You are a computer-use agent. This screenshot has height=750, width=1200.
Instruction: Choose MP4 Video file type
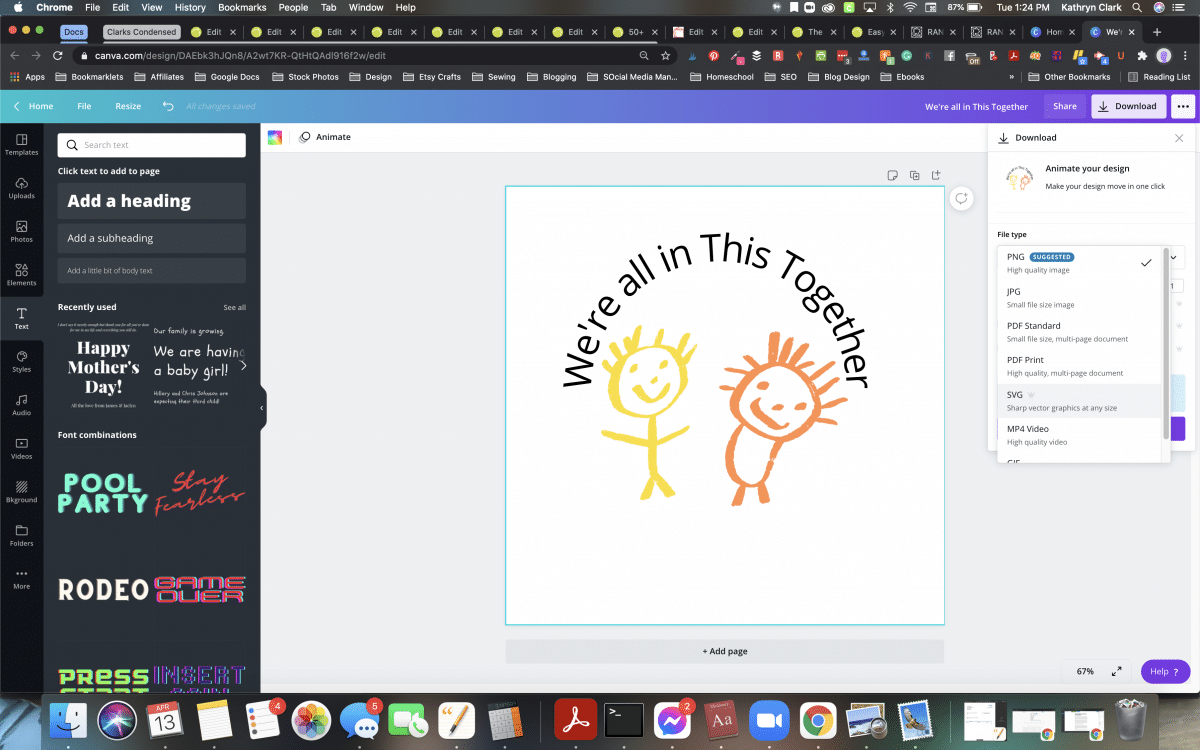click(1081, 435)
